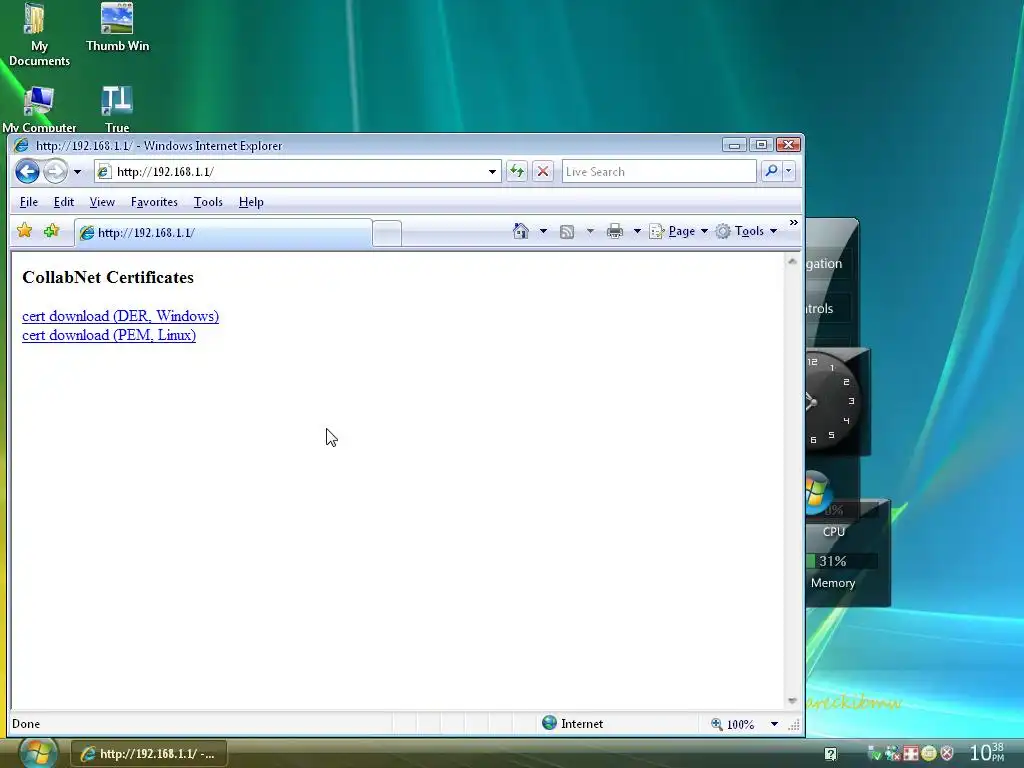Open the View menu
This screenshot has width=1024, height=768.
coord(102,202)
